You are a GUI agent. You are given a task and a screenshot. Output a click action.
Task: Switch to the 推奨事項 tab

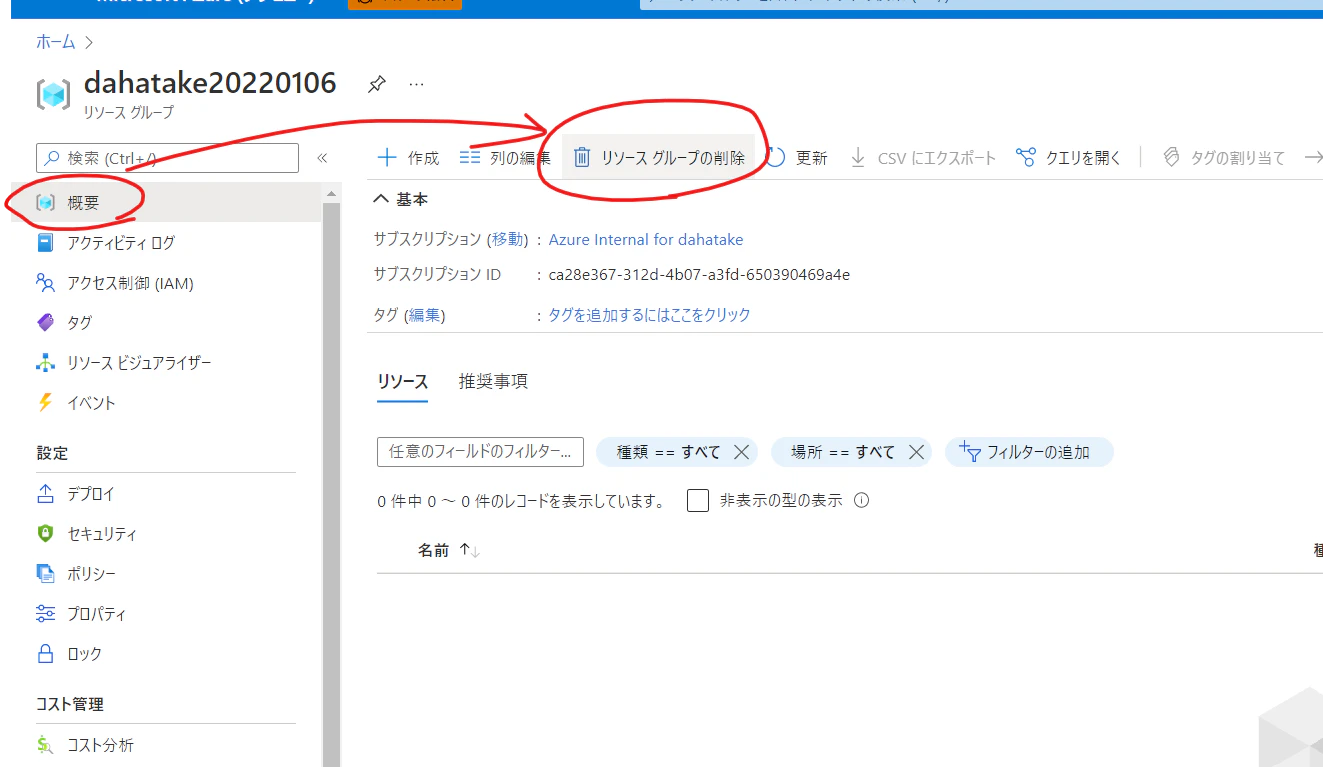[493, 381]
